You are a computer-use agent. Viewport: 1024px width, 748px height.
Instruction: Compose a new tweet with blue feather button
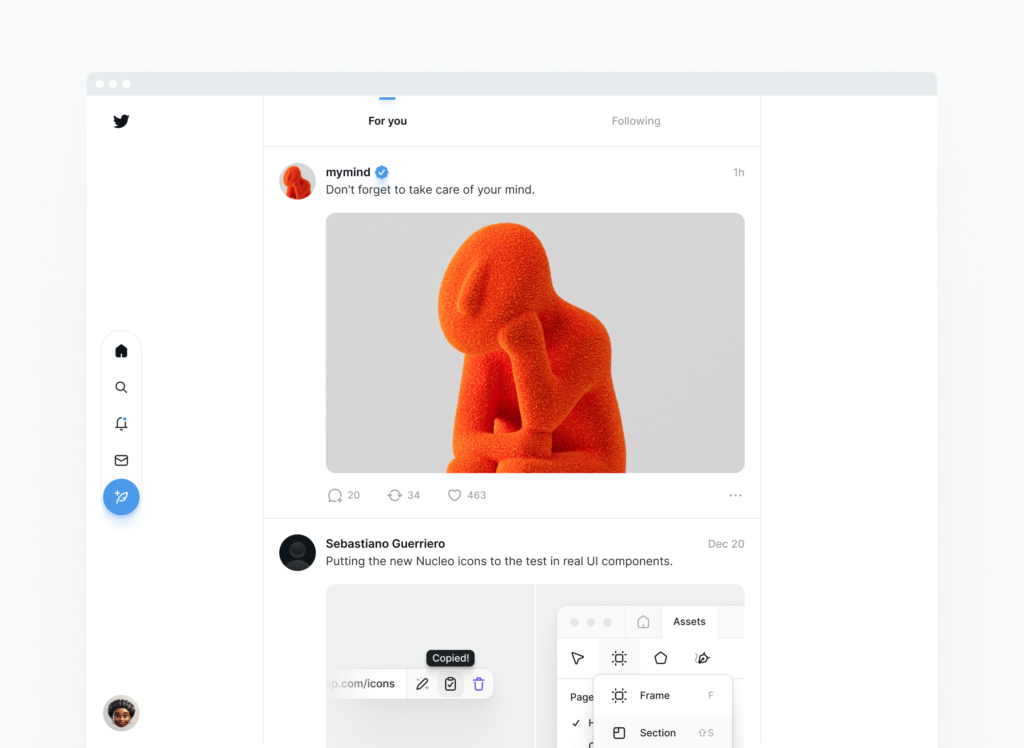pyautogui.click(x=121, y=497)
